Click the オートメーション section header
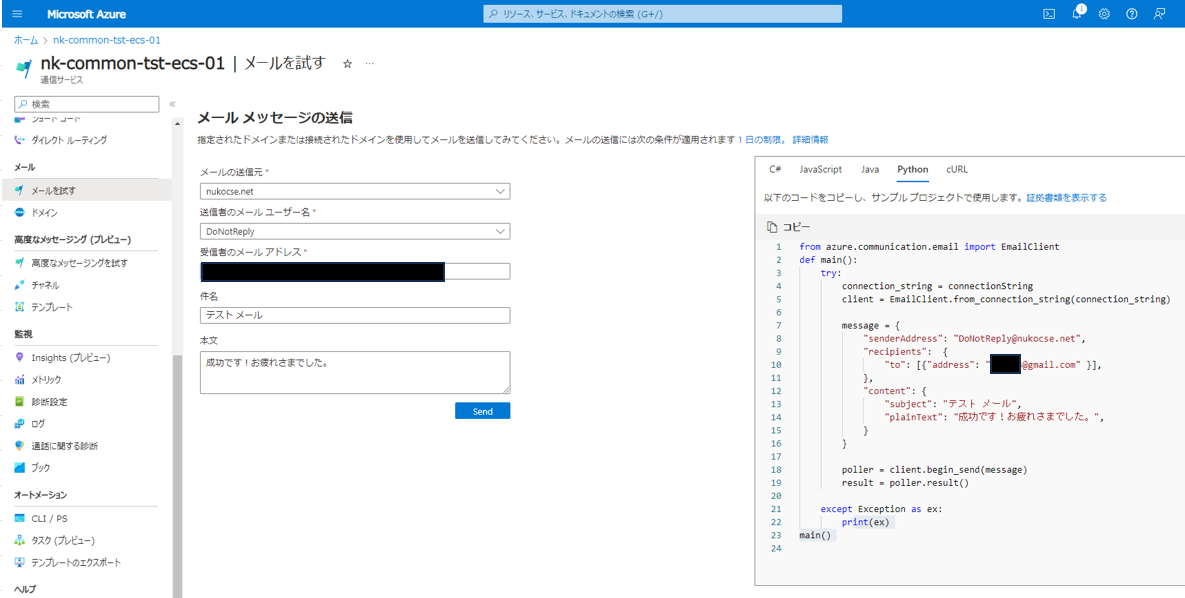 41,495
